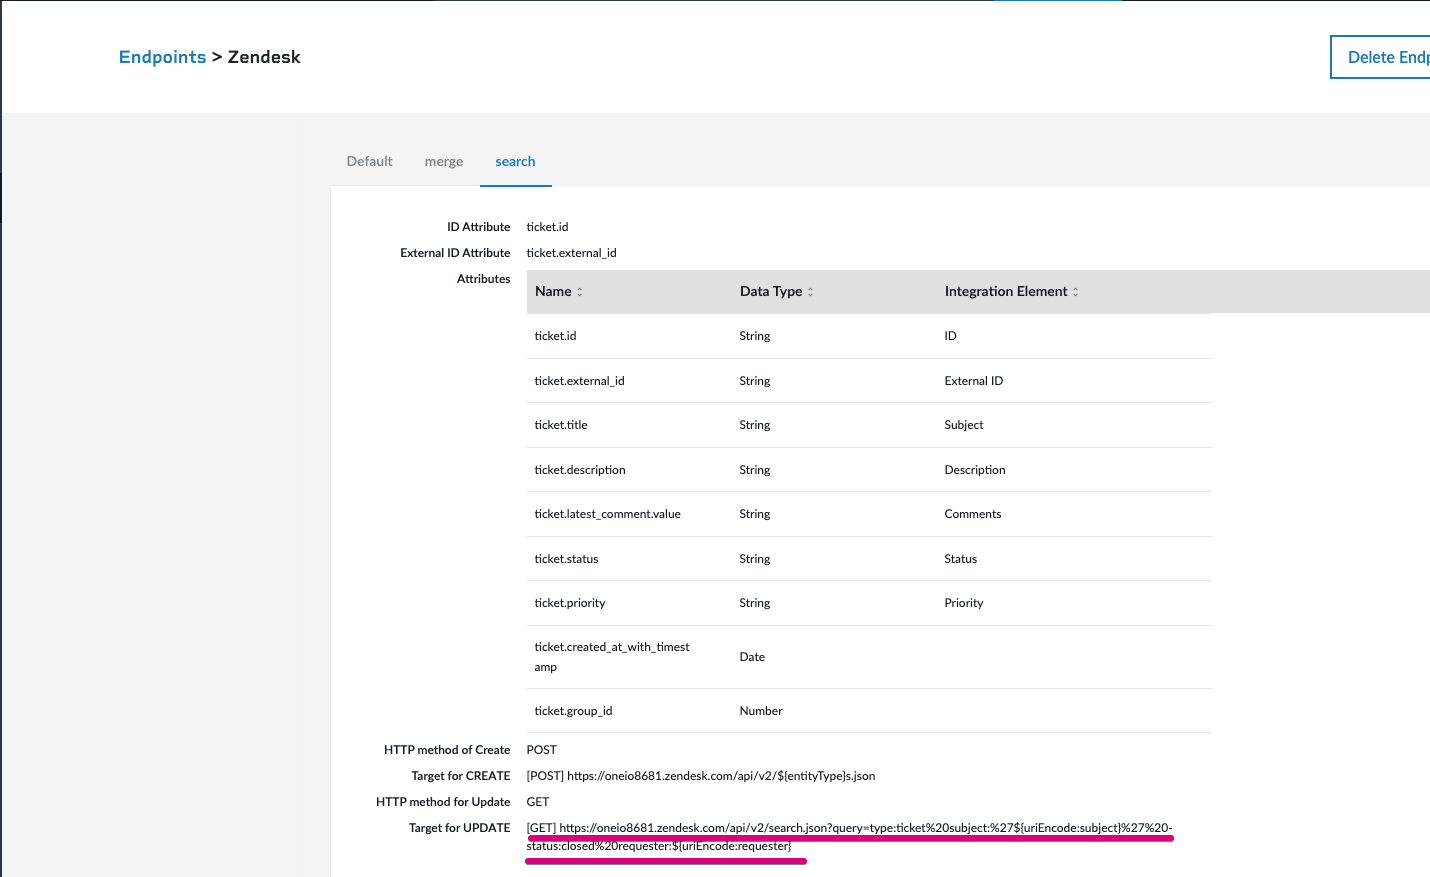Click the Integration Element column header

point(1006,291)
